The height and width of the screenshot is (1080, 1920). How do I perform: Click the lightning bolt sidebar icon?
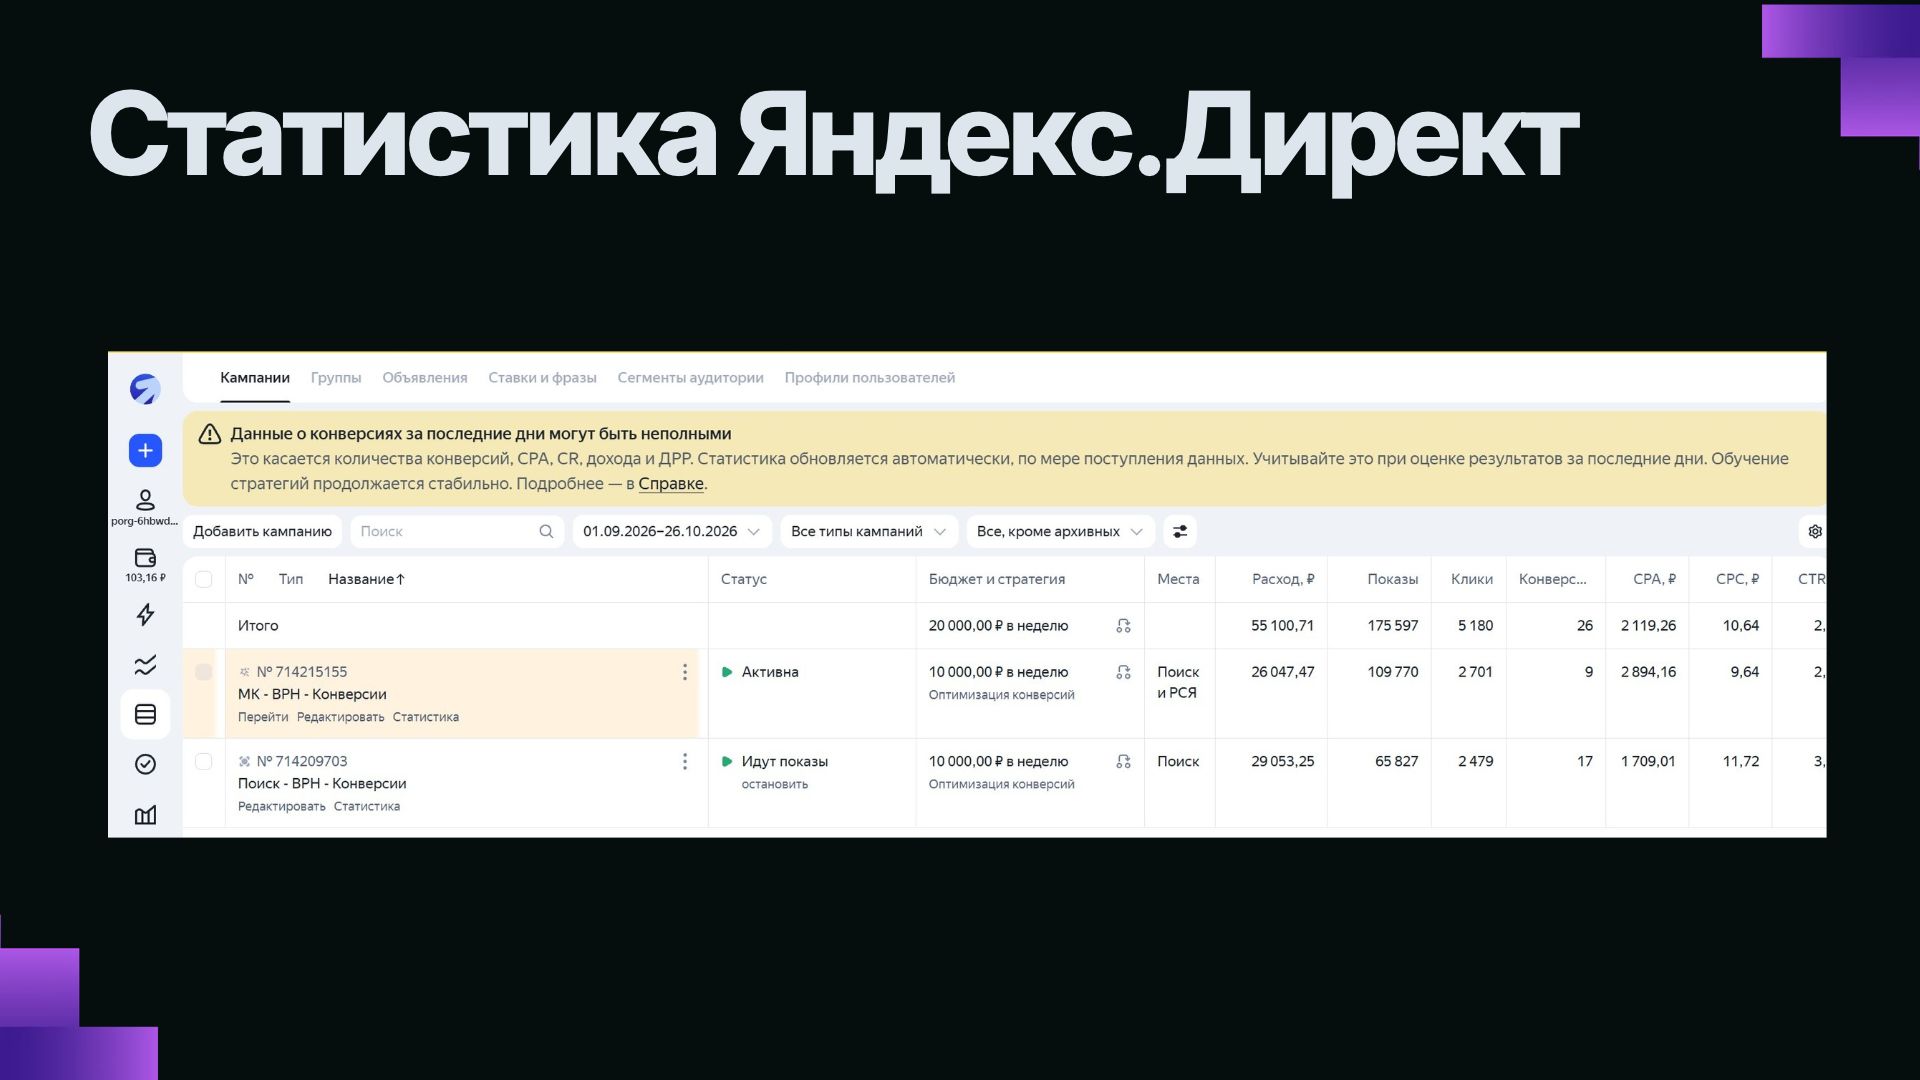[x=145, y=614]
